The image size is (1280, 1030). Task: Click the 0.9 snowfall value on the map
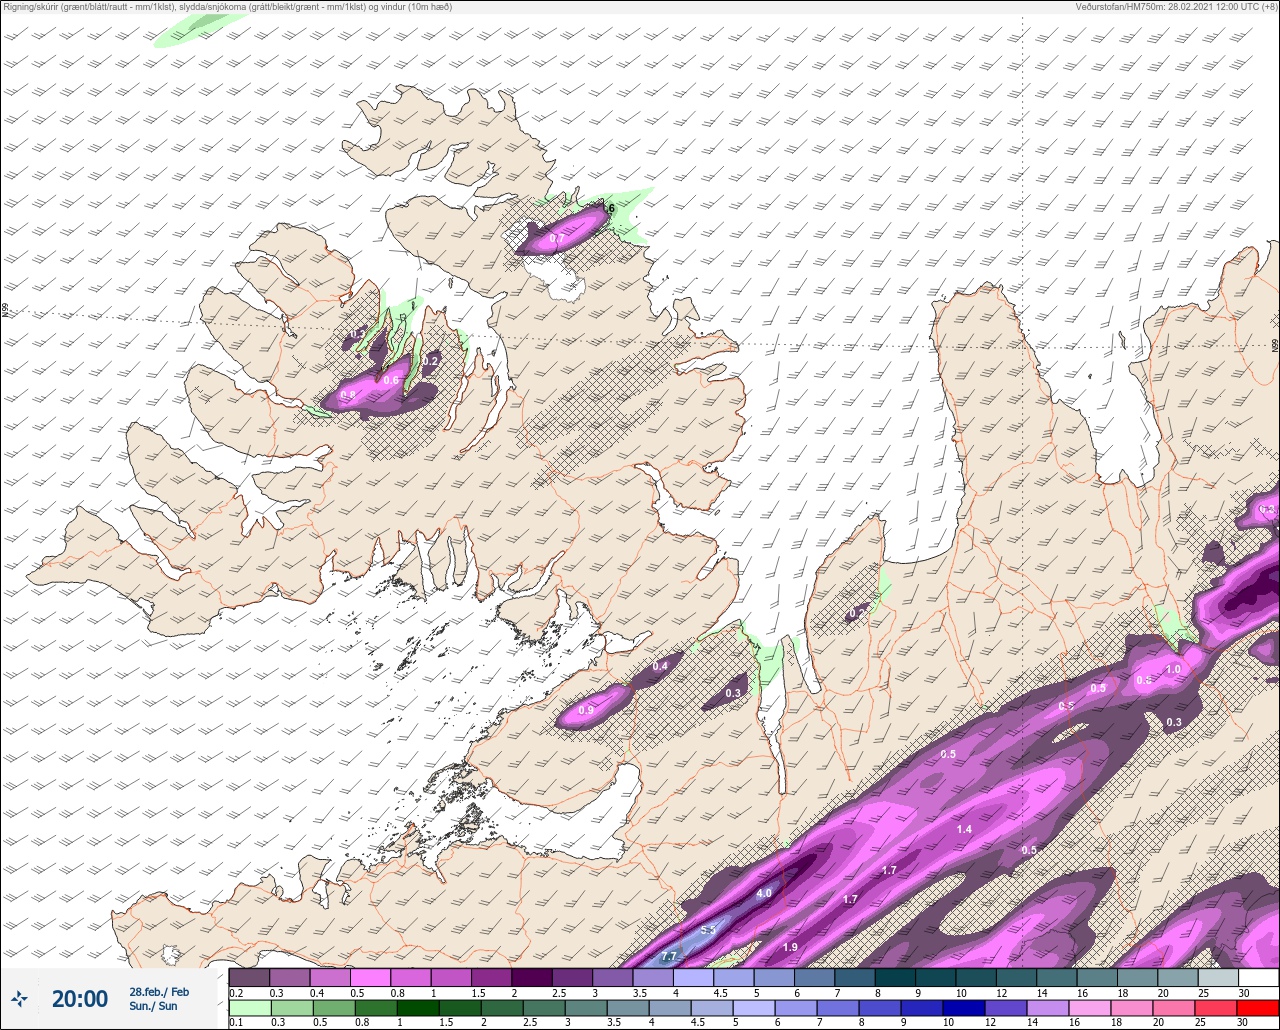[586, 710]
